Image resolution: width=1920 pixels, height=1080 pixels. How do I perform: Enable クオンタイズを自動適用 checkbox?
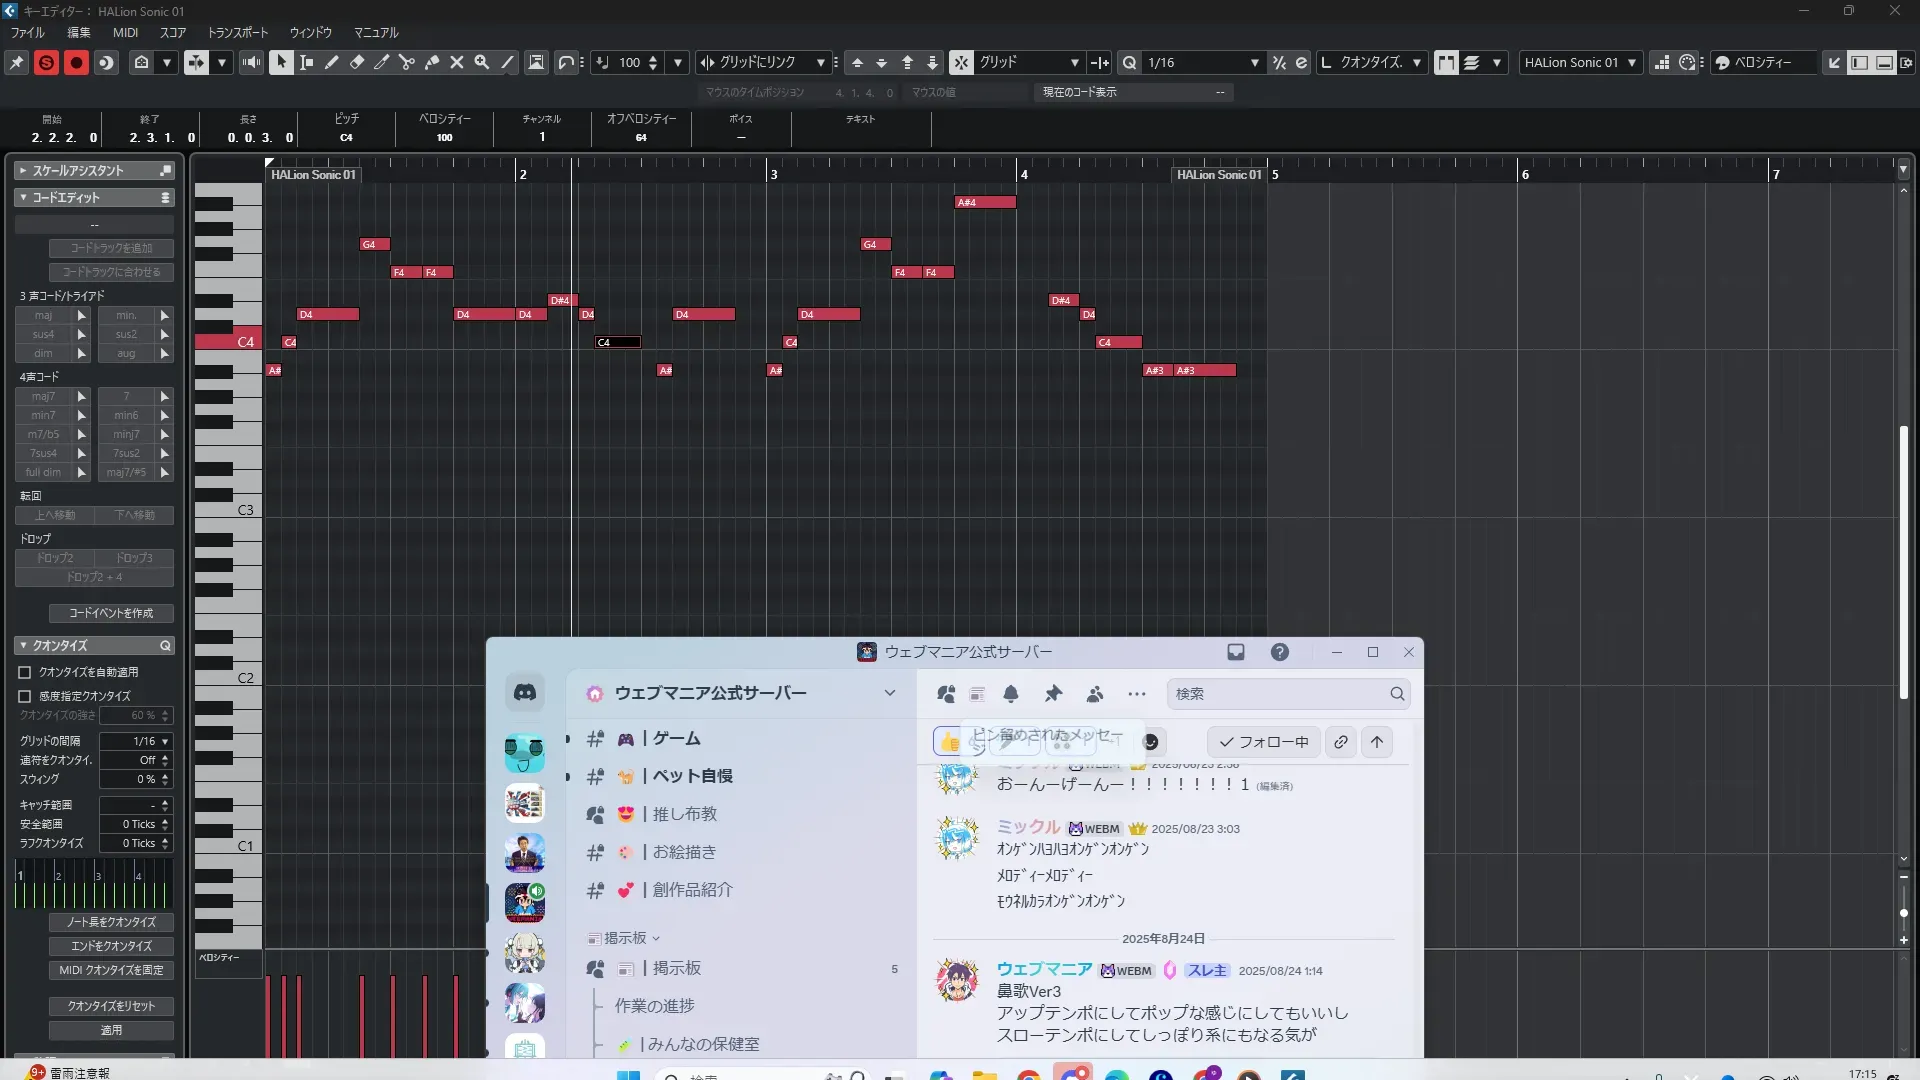(25, 672)
